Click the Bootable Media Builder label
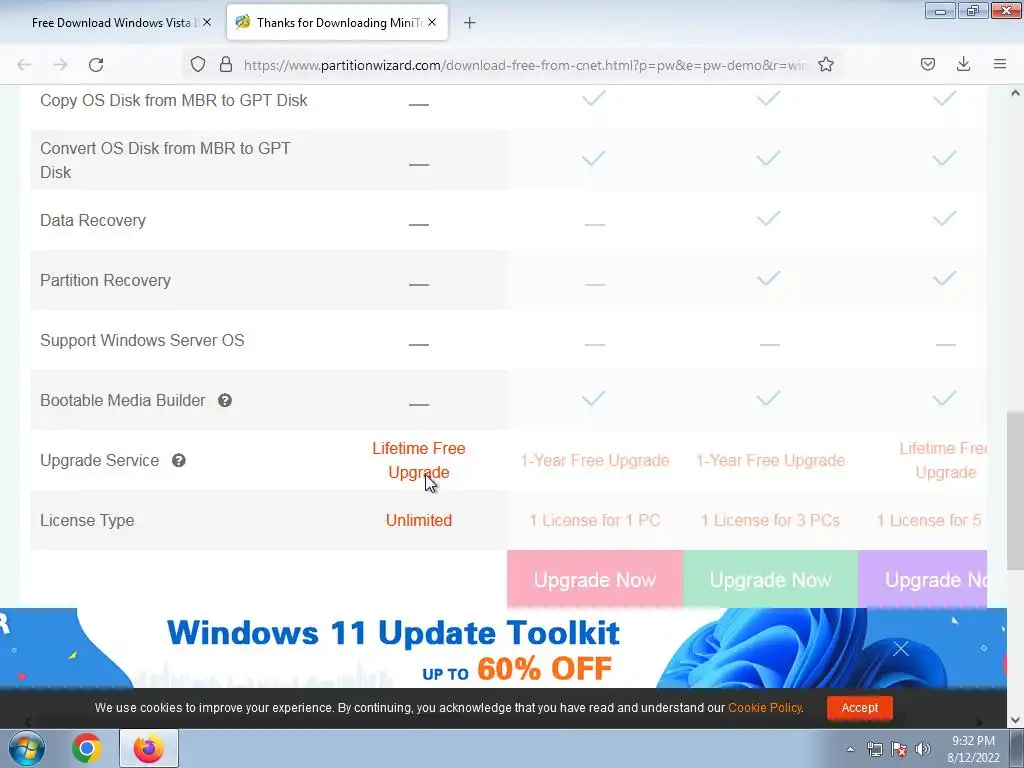The width and height of the screenshot is (1024, 768). tap(123, 400)
